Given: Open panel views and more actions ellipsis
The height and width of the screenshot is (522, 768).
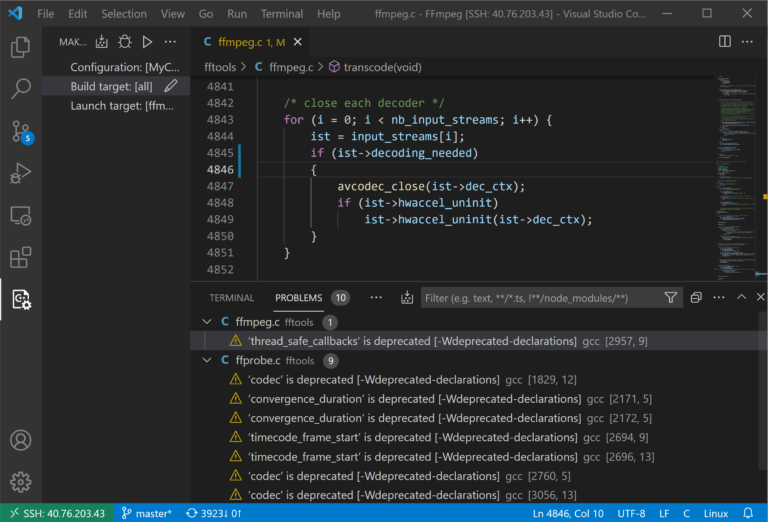Looking at the screenshot, I should [x=719, y=298].
